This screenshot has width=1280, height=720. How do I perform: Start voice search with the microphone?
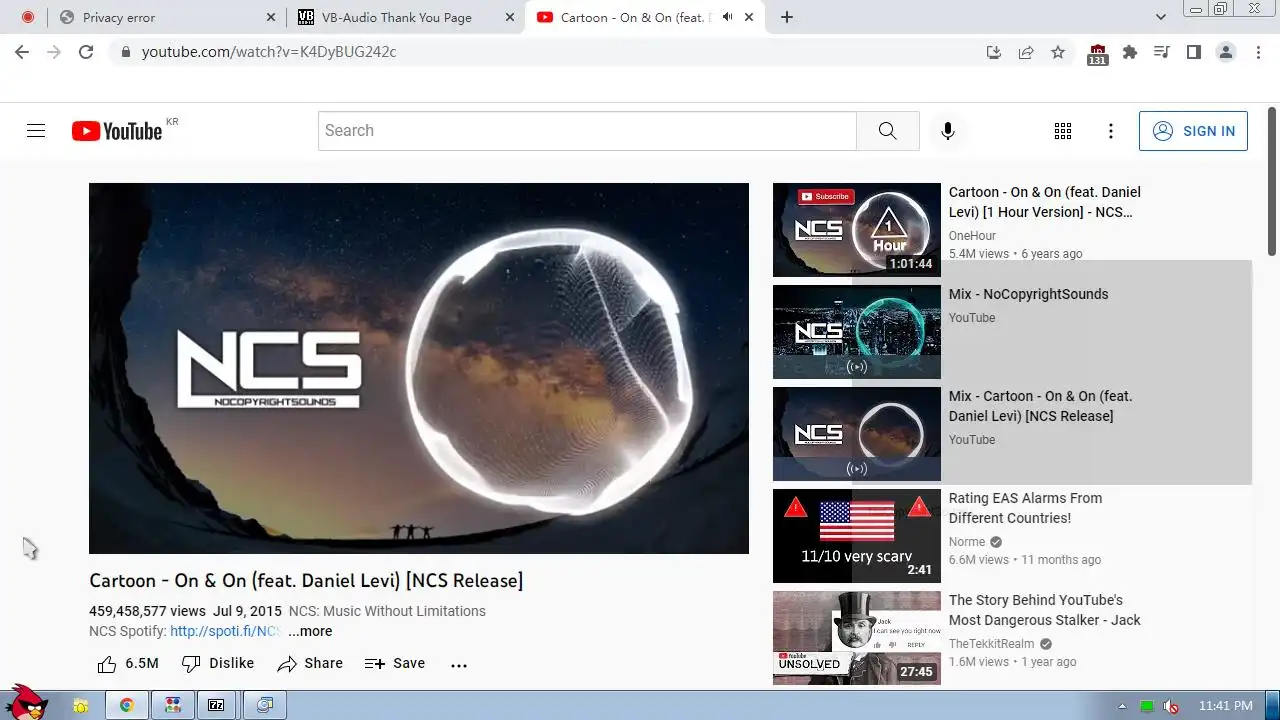click(948, 131)
